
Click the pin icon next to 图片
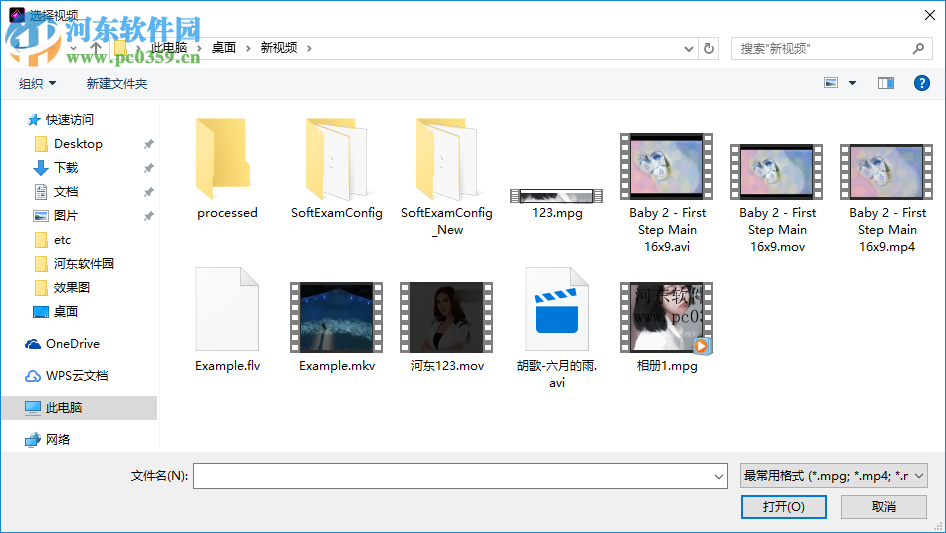148,215
